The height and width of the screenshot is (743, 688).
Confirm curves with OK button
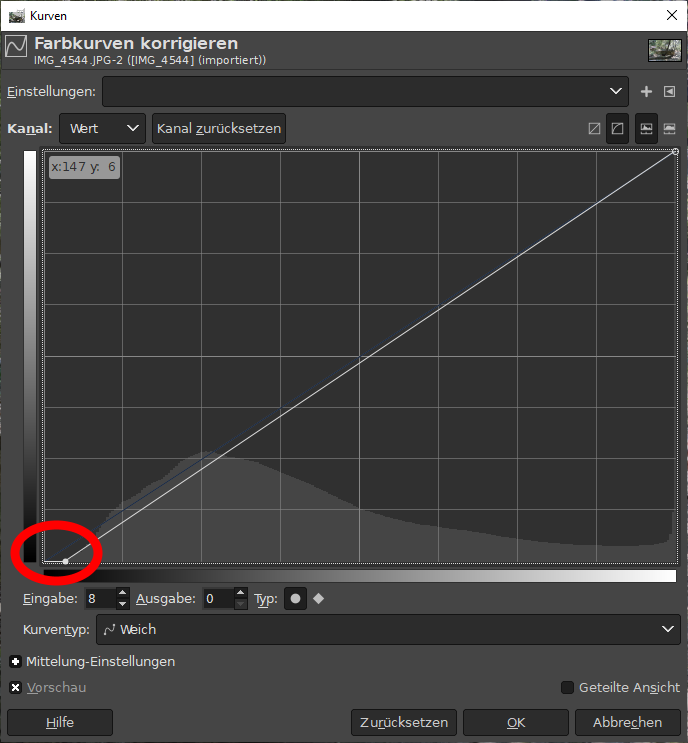[x=516, y=722]
